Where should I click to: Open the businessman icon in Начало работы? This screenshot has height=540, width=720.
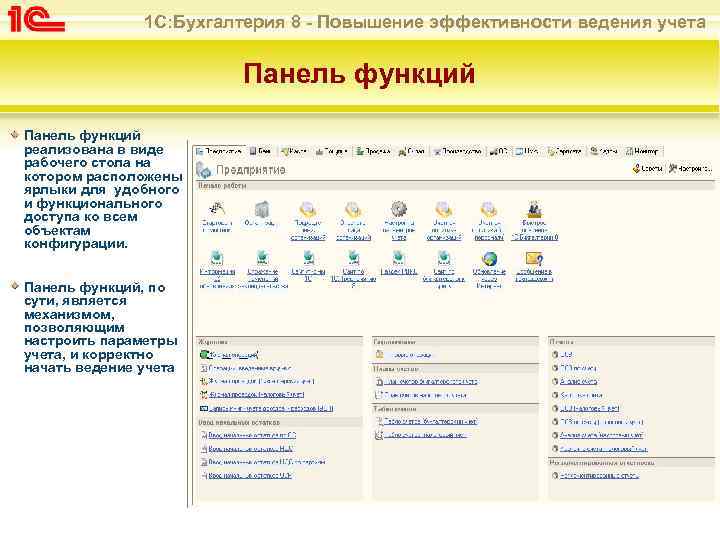534,209
